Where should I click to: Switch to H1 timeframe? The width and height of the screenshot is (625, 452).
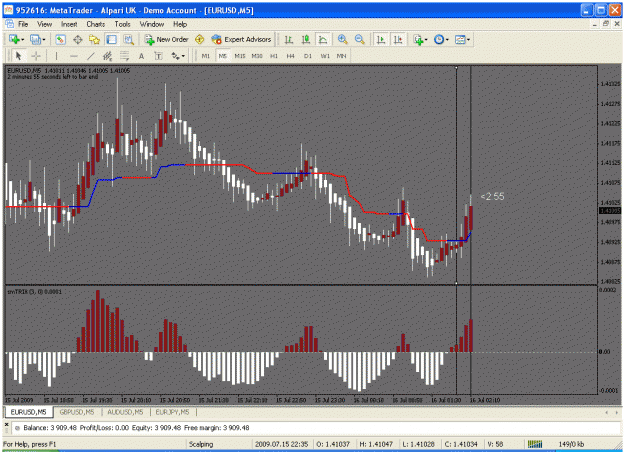click(274, 56)
